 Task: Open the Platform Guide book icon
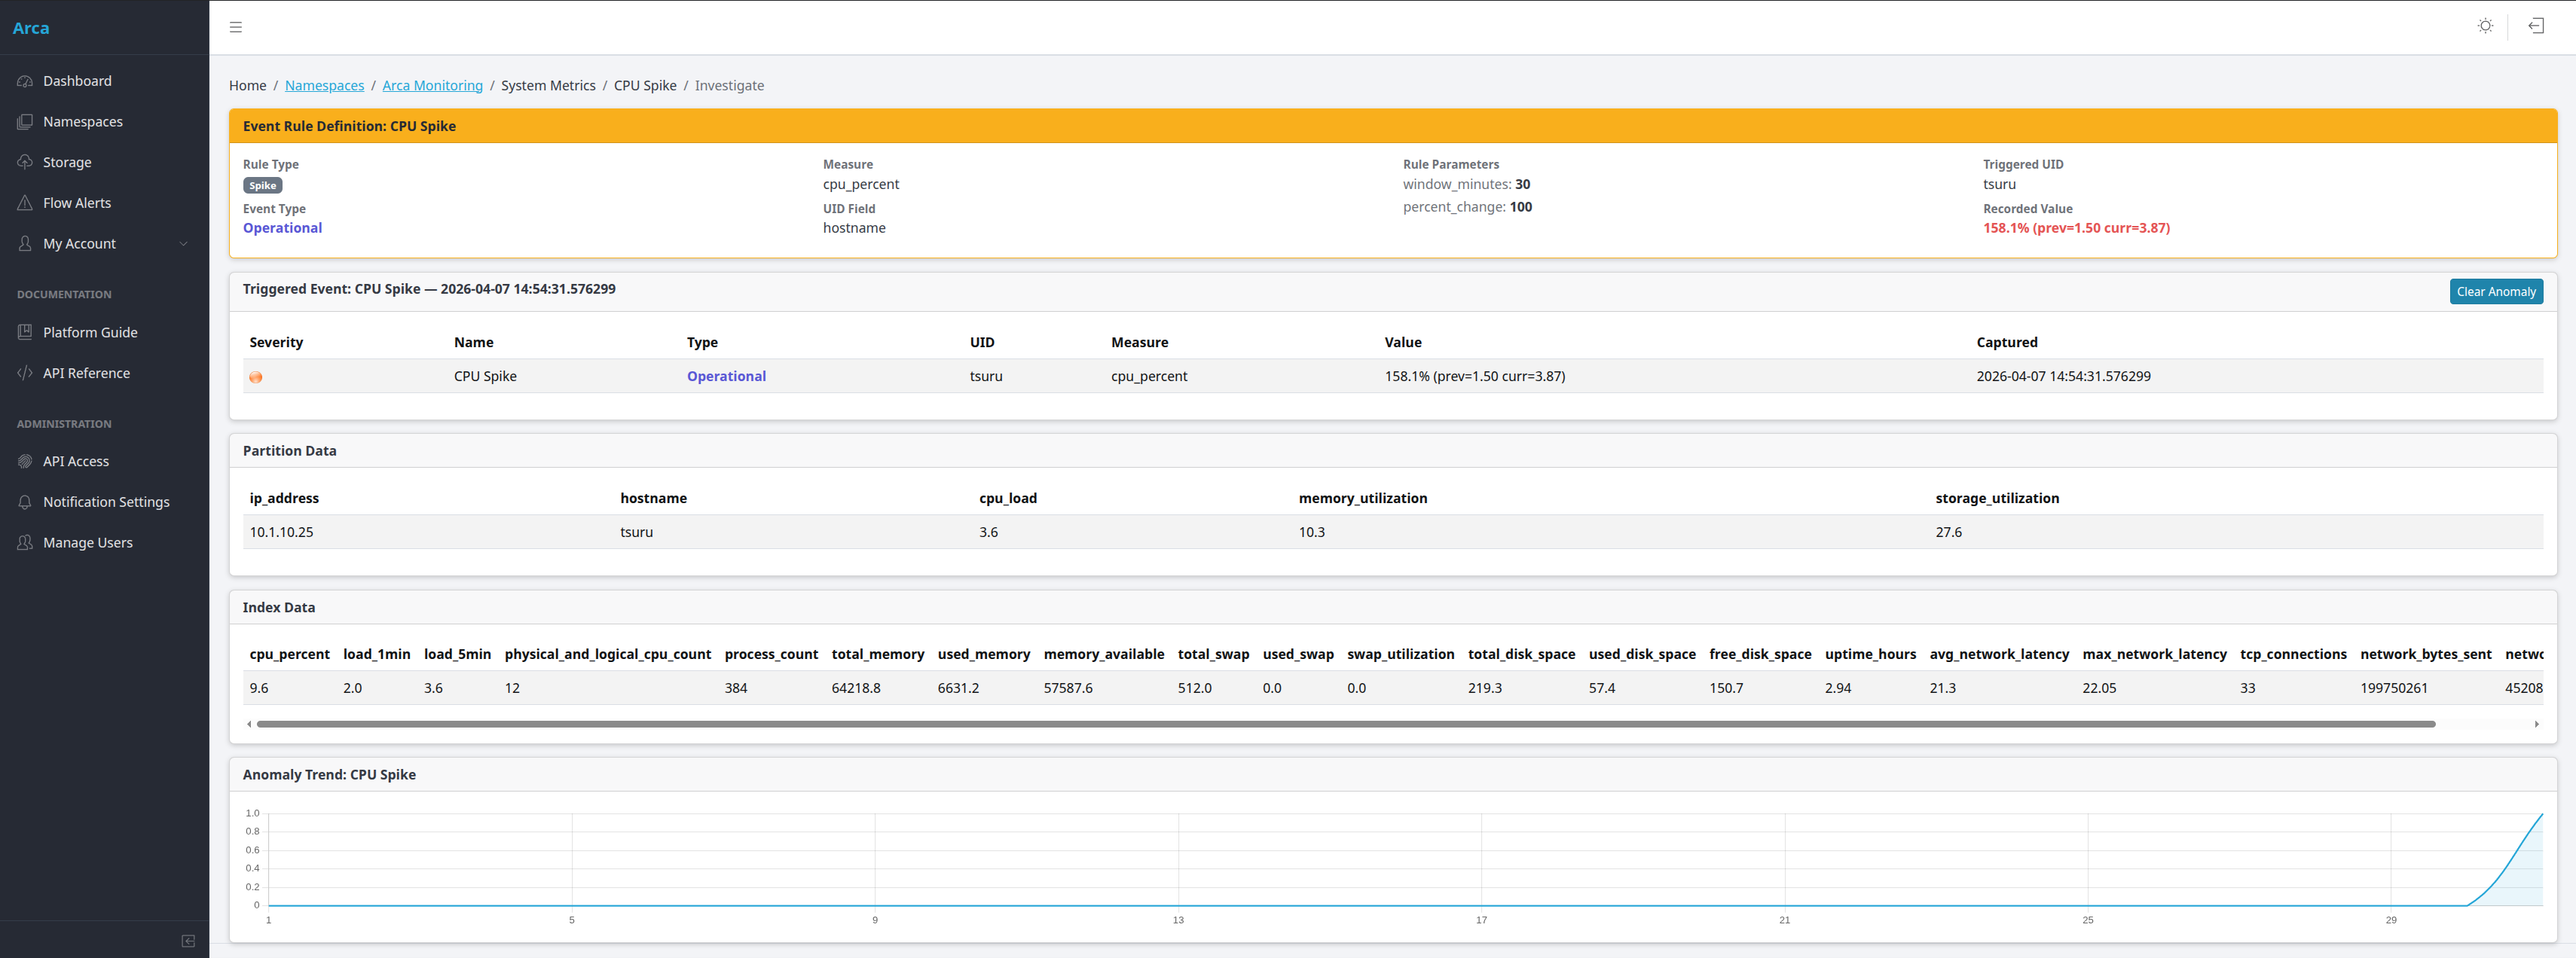tap(25, 332)
